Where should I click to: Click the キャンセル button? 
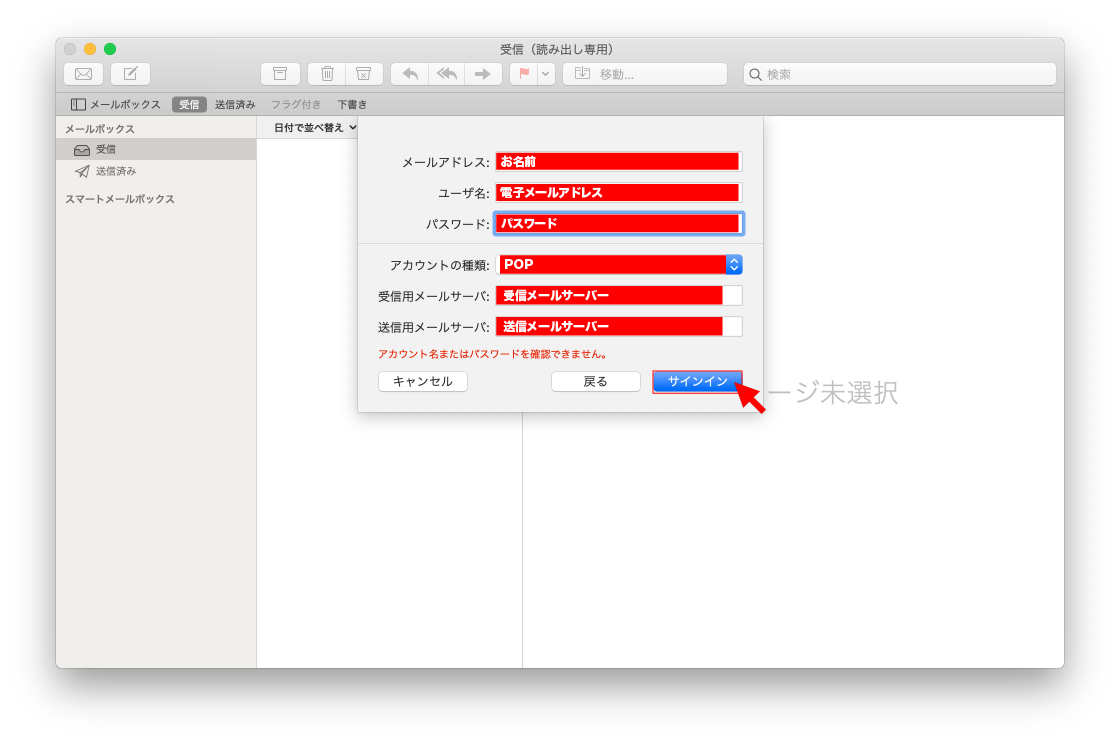click(x=422, y=381)
